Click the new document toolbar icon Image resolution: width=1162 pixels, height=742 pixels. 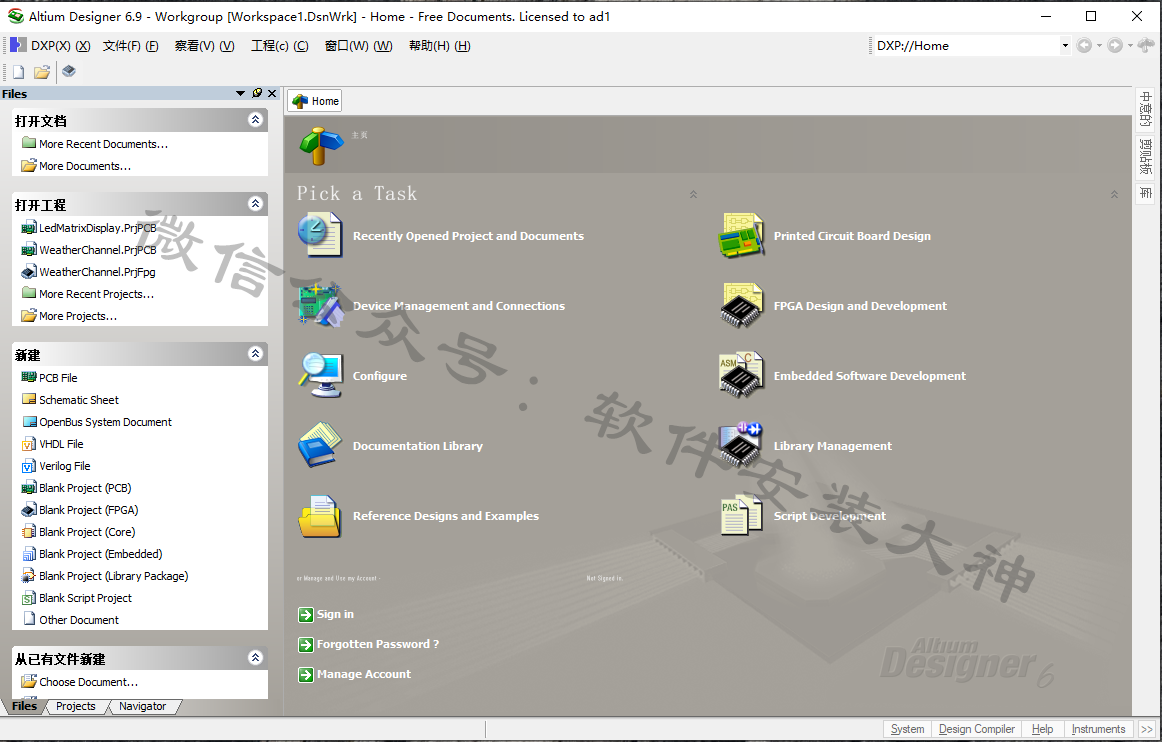point(19,72)
